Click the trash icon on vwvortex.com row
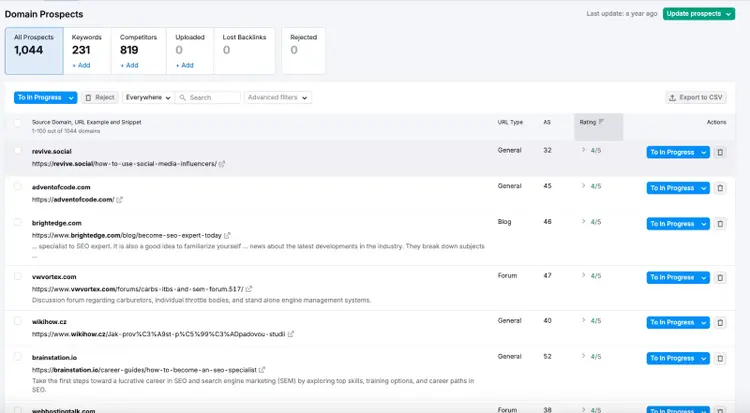The image size is (750, 413). click(720, 278)
